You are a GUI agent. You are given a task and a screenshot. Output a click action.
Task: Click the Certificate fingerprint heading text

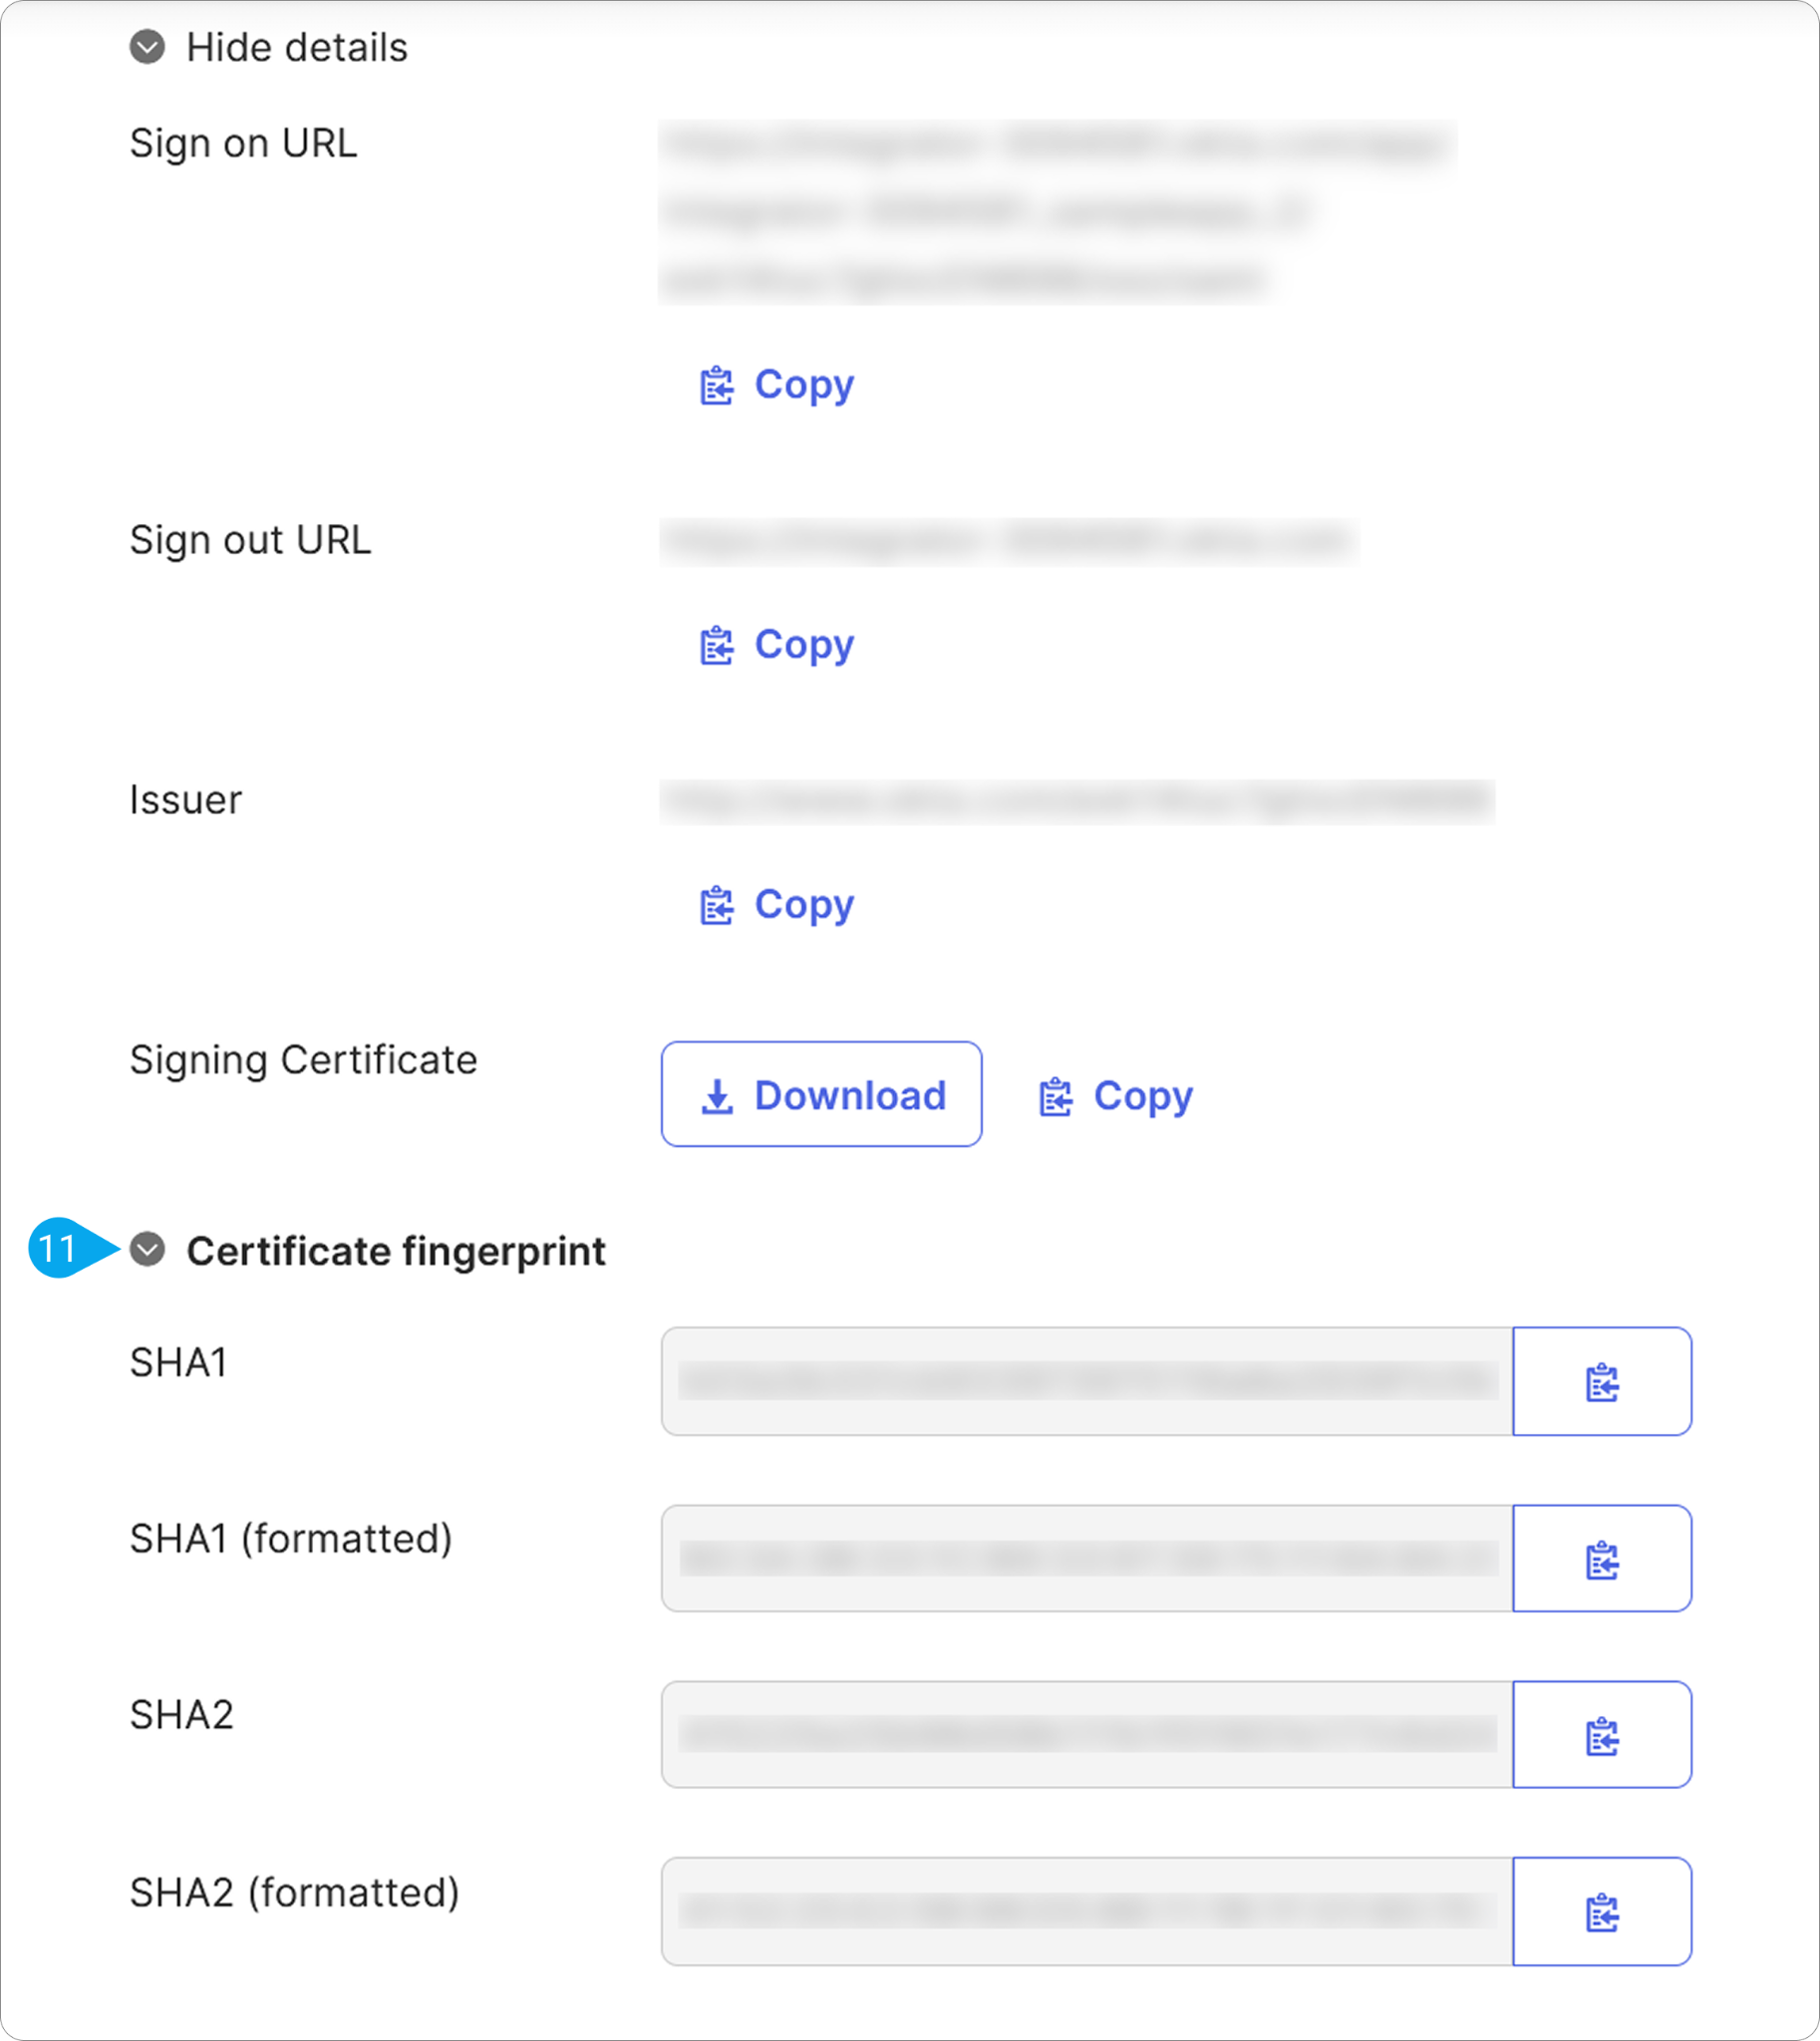pyautogui.click(x=396, y=1251)
